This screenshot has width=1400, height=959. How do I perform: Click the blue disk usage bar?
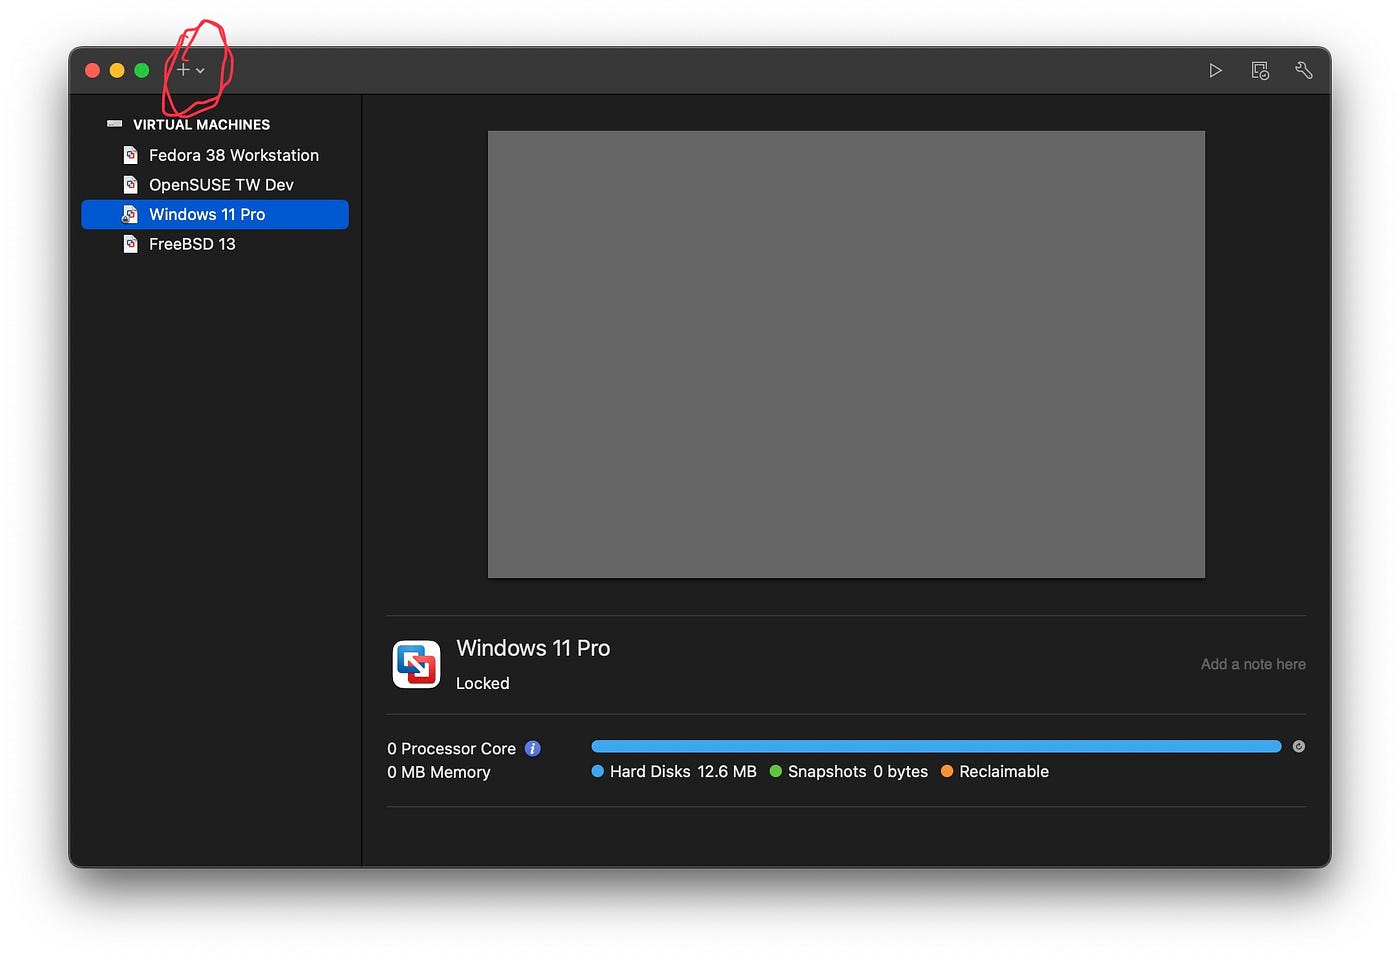(936, 746)
